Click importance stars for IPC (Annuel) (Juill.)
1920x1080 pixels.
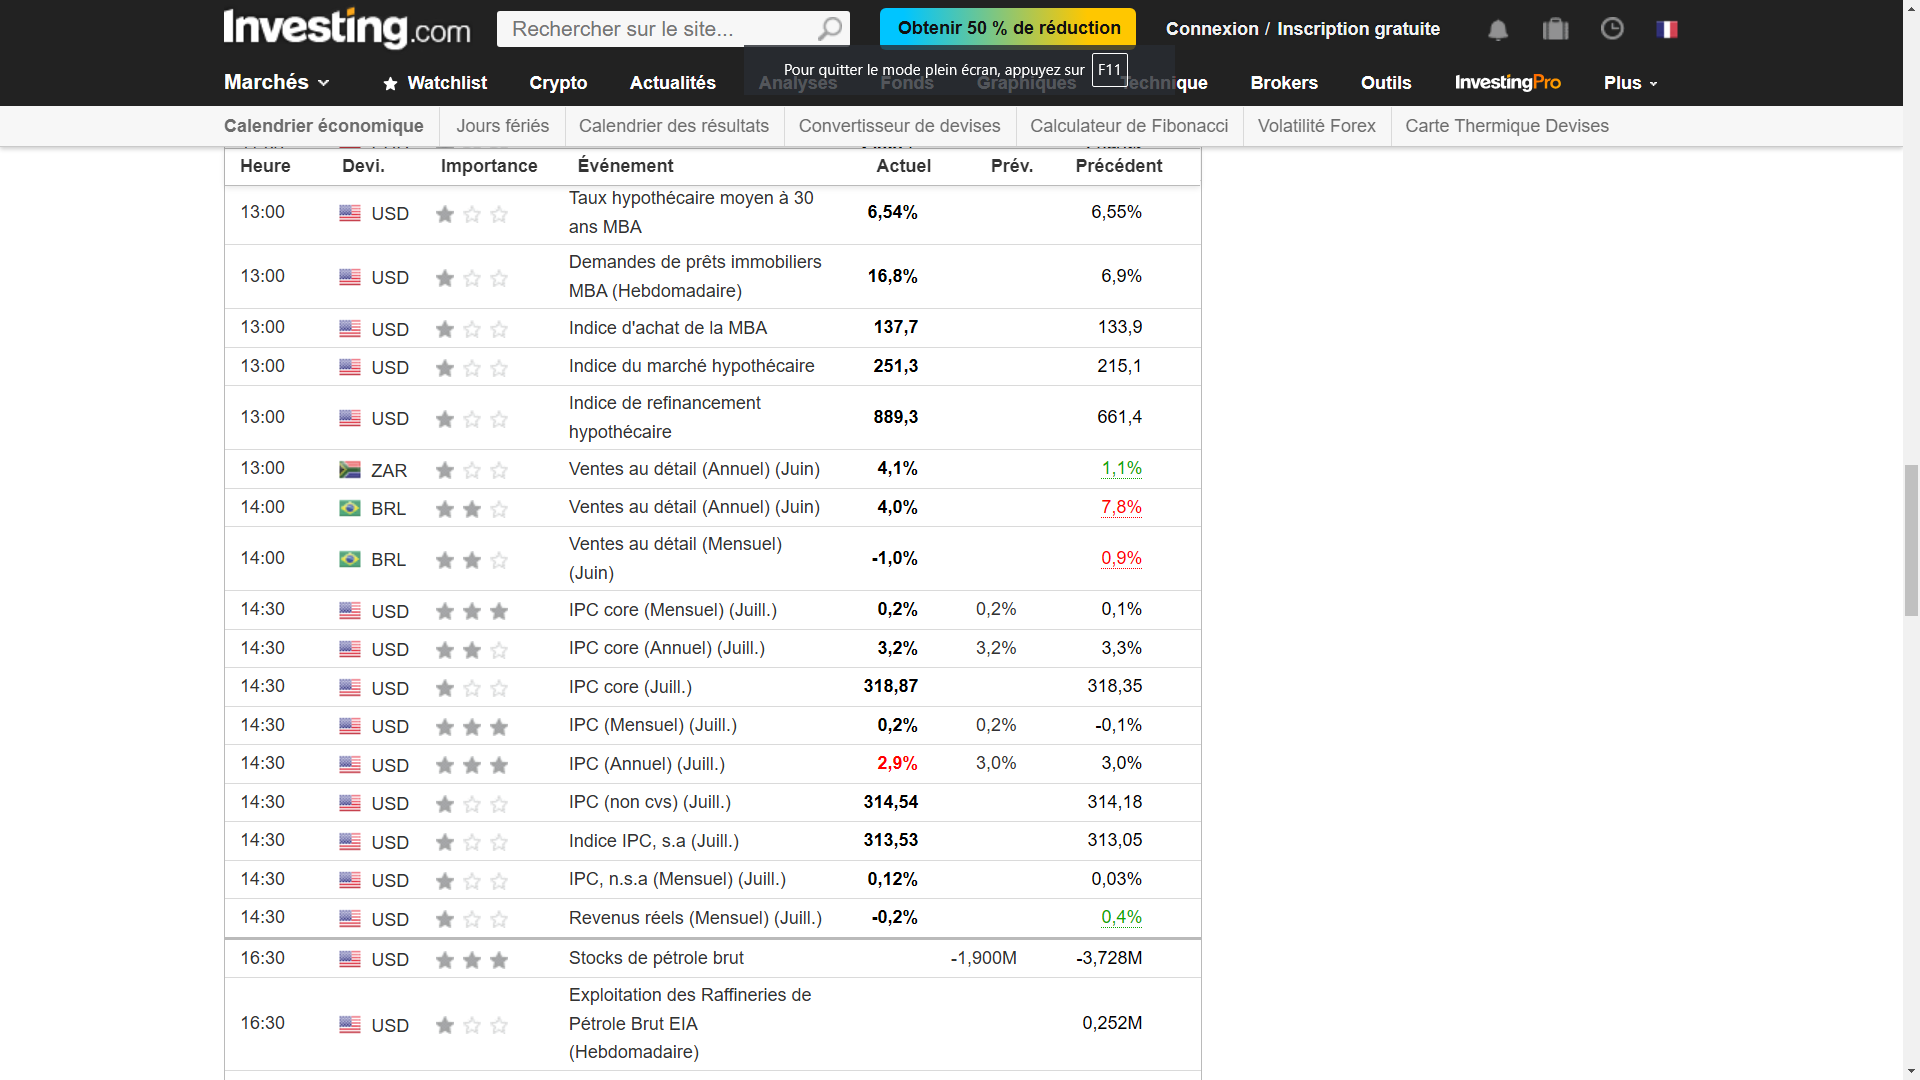click(472, 765)
